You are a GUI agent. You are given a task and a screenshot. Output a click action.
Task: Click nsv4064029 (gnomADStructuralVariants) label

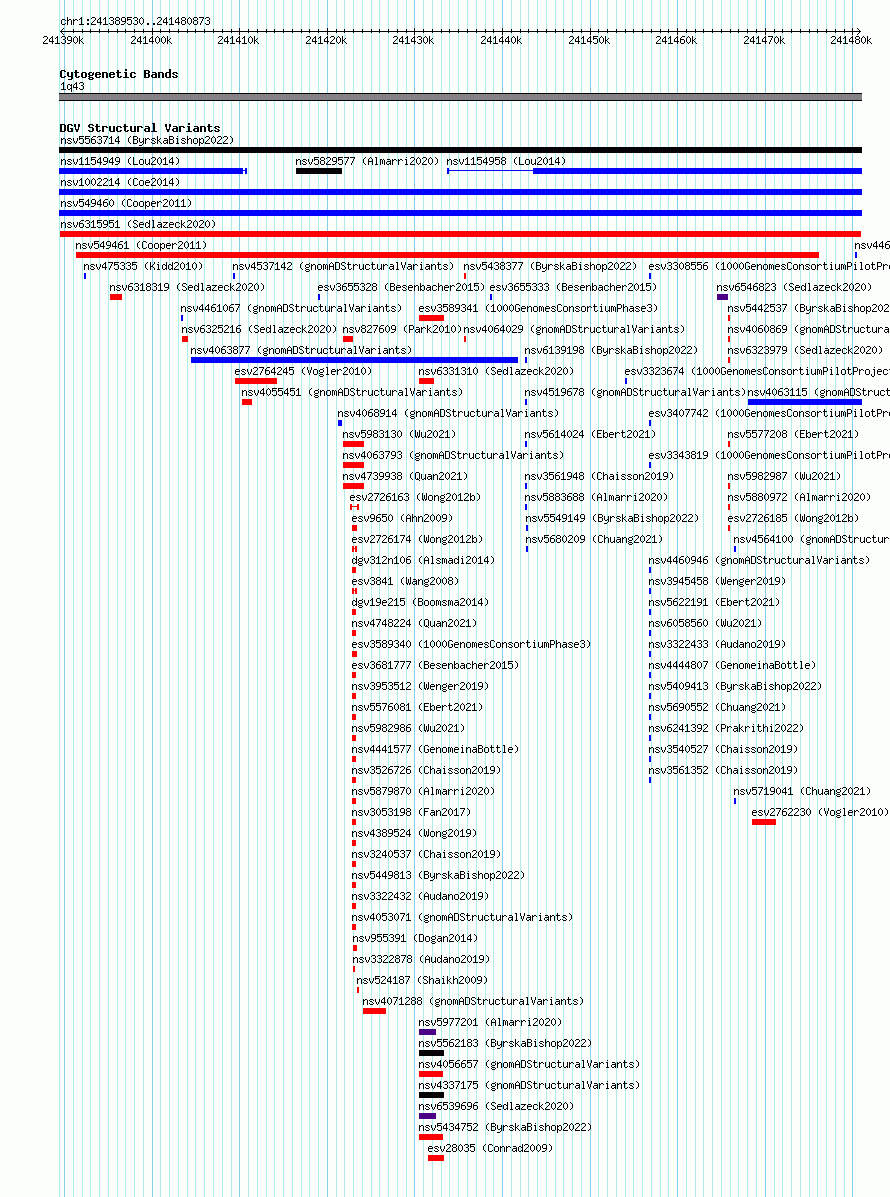[574, 329]
